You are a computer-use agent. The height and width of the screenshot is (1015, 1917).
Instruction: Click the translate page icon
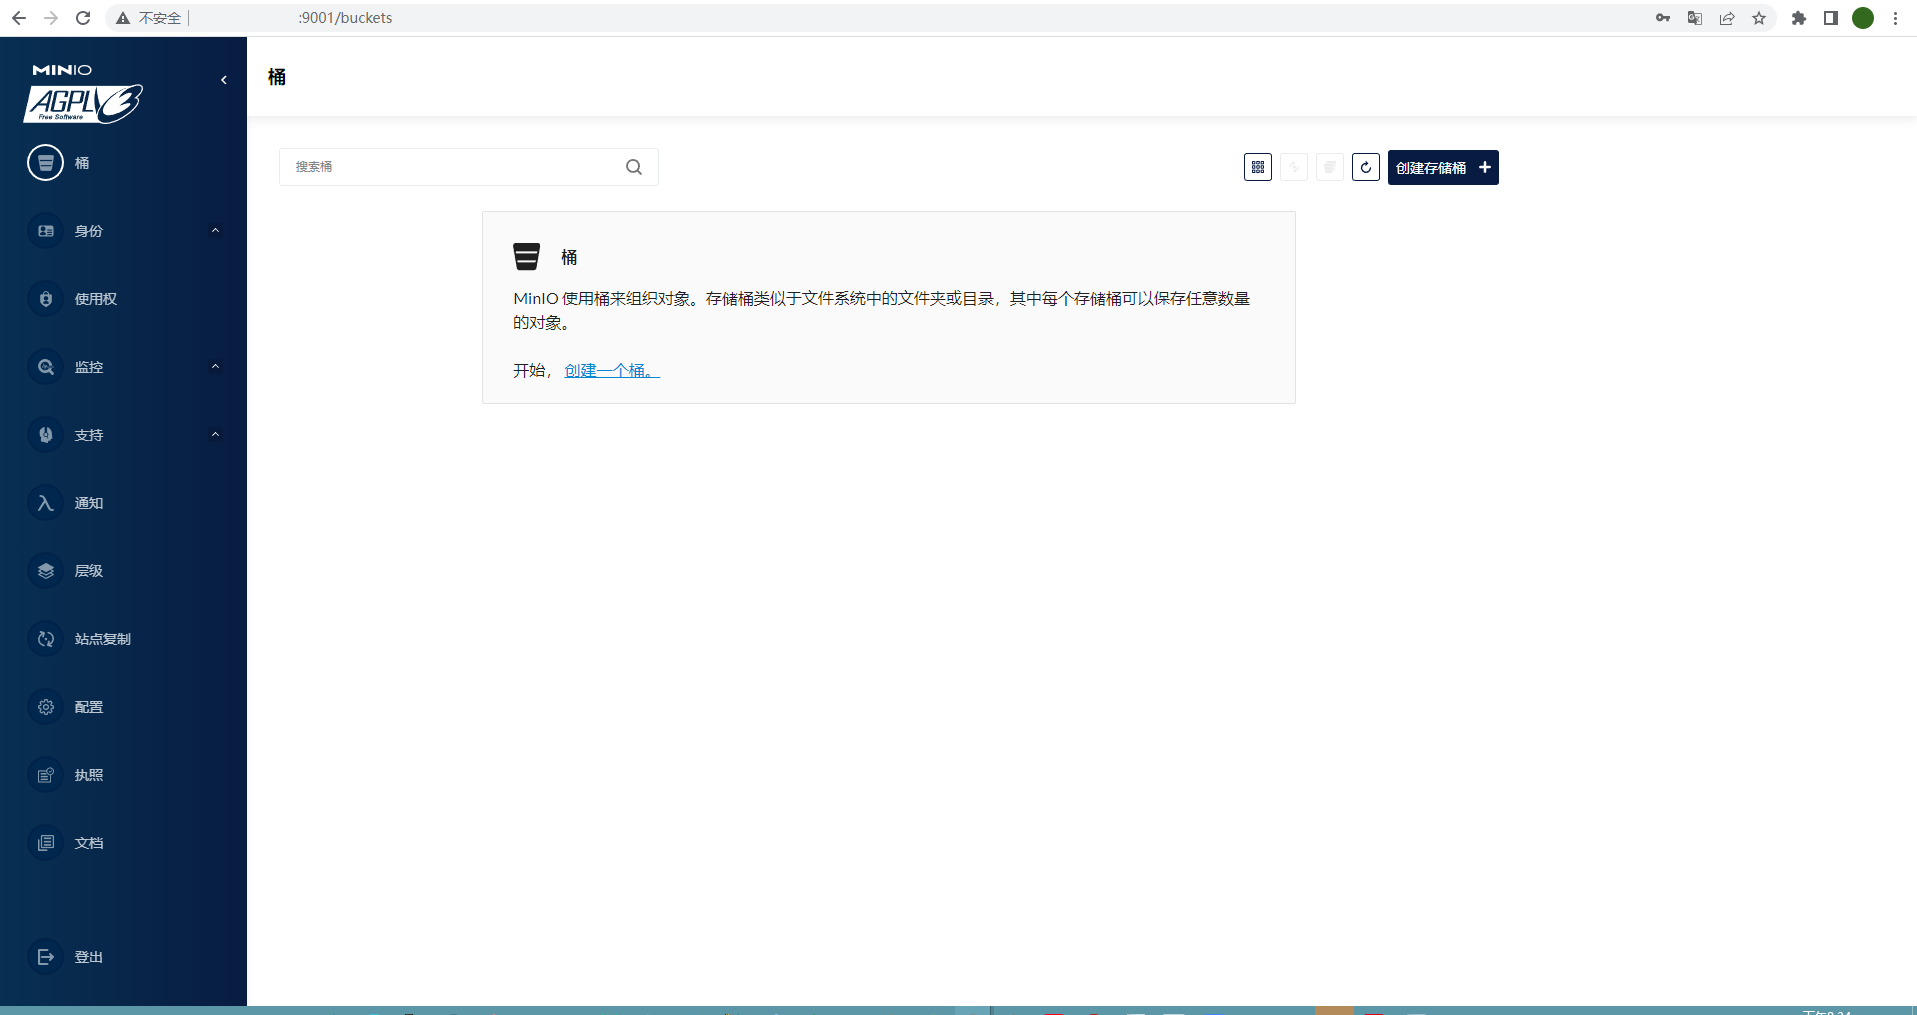point(1695,18)
